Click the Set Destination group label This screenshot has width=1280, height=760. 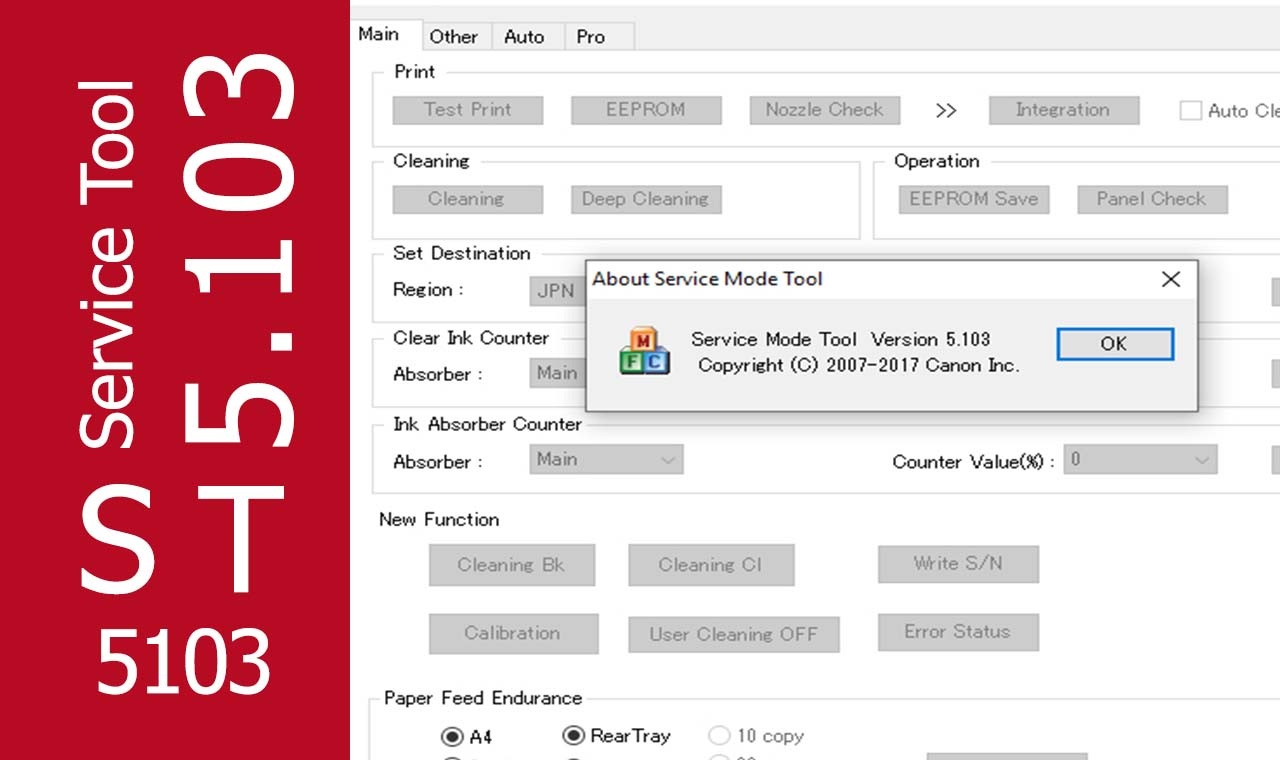click(x=462, y=253)
